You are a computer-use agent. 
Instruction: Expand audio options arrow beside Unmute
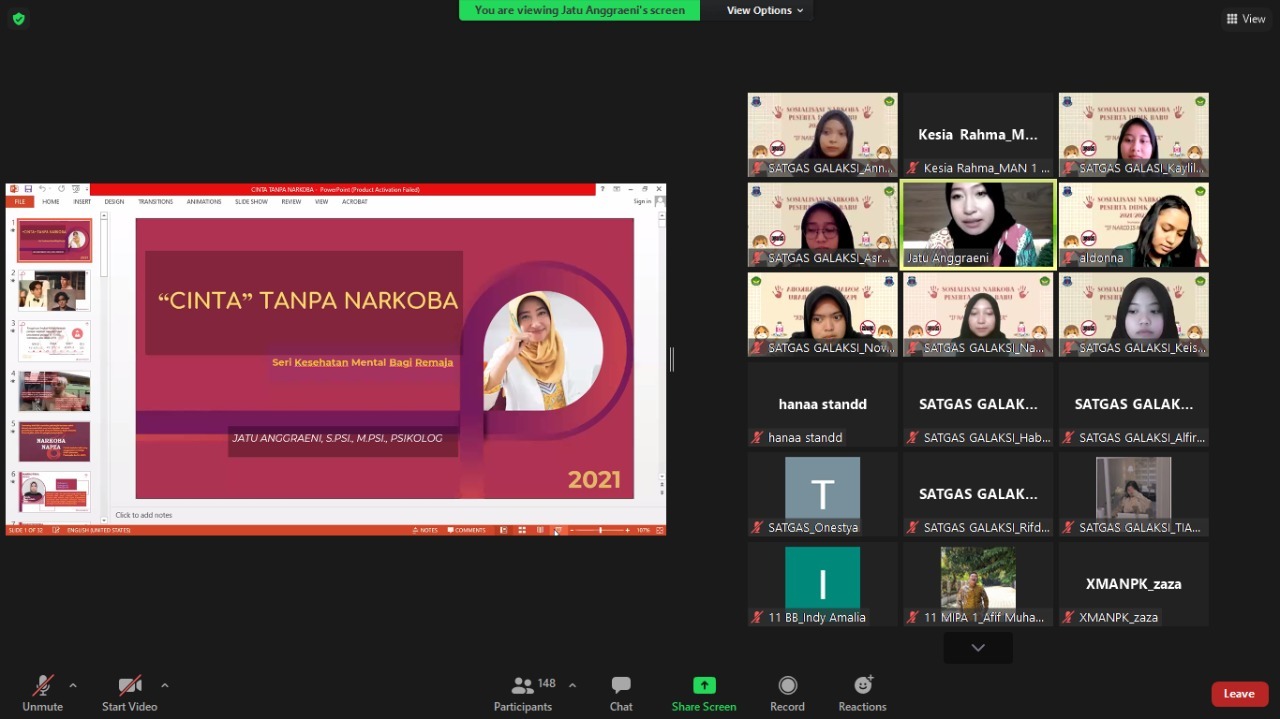(x=73, y=685)
